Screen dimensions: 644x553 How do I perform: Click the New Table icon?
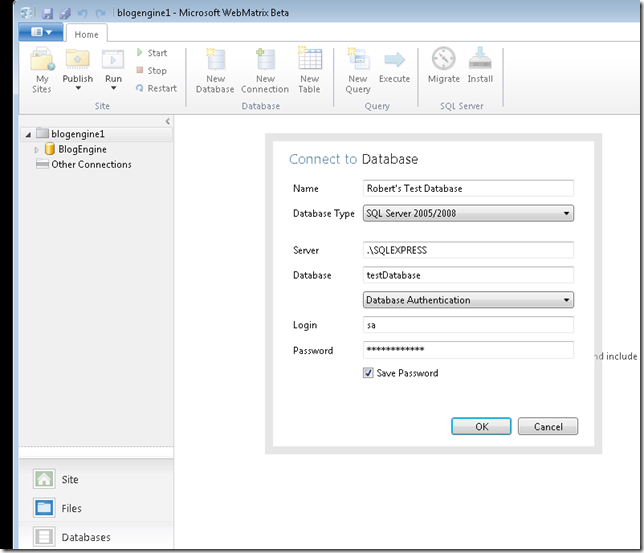click(x=310, y=60)
